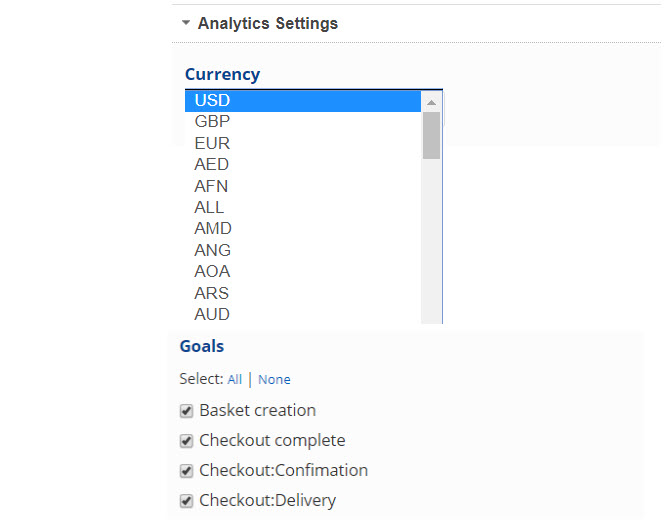
Task: Select GBP currency option
Action: 212,121
